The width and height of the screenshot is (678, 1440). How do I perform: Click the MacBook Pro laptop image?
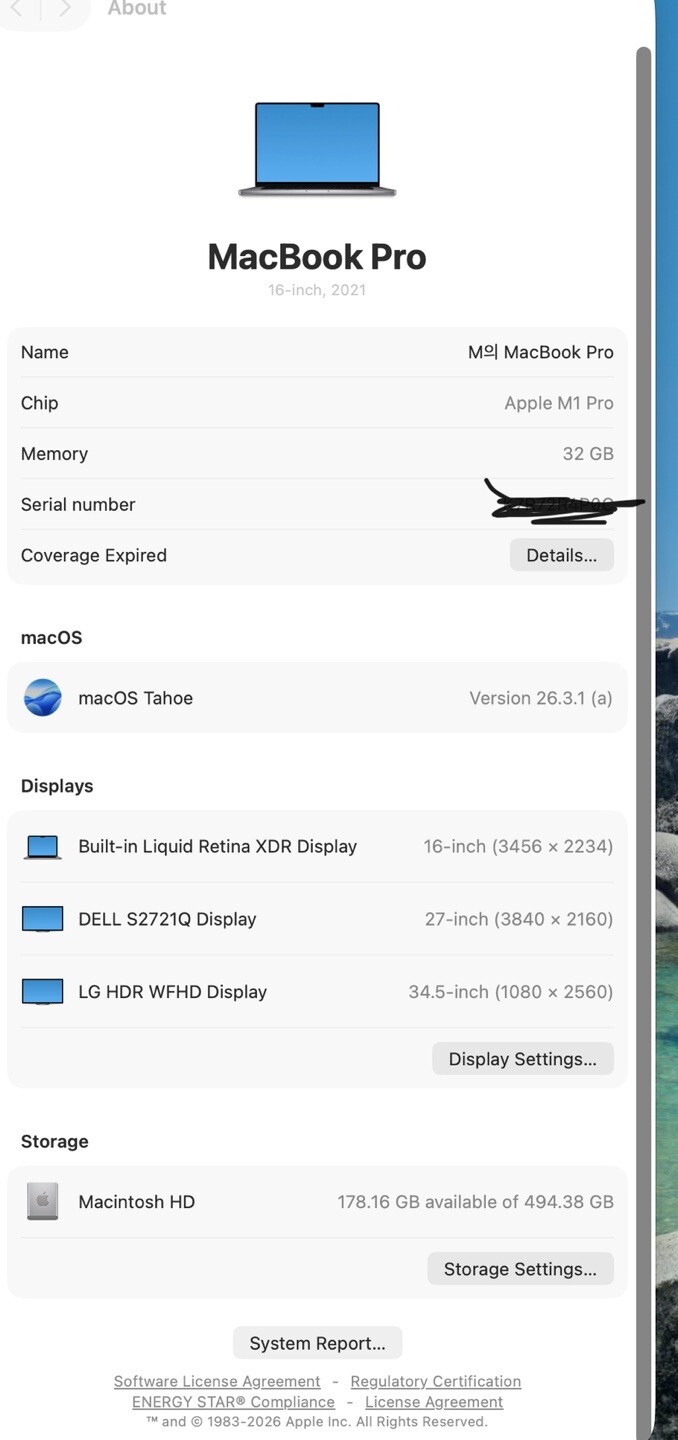tap(317, 148)
